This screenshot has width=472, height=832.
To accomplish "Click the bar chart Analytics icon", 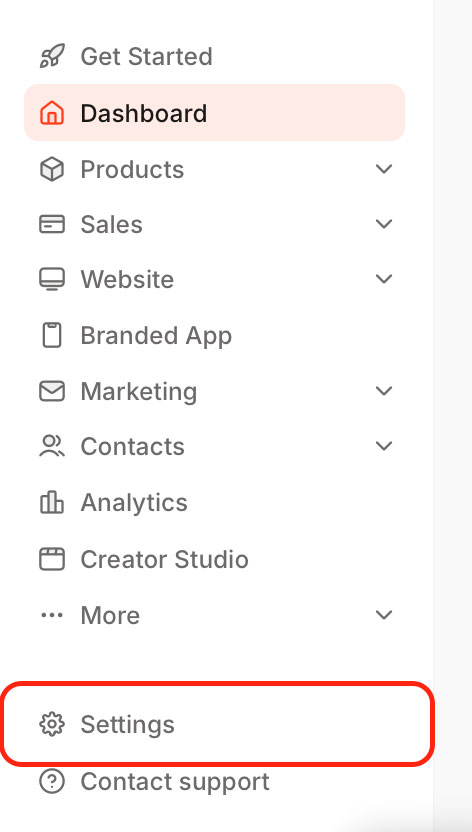I will click(52, 502).
